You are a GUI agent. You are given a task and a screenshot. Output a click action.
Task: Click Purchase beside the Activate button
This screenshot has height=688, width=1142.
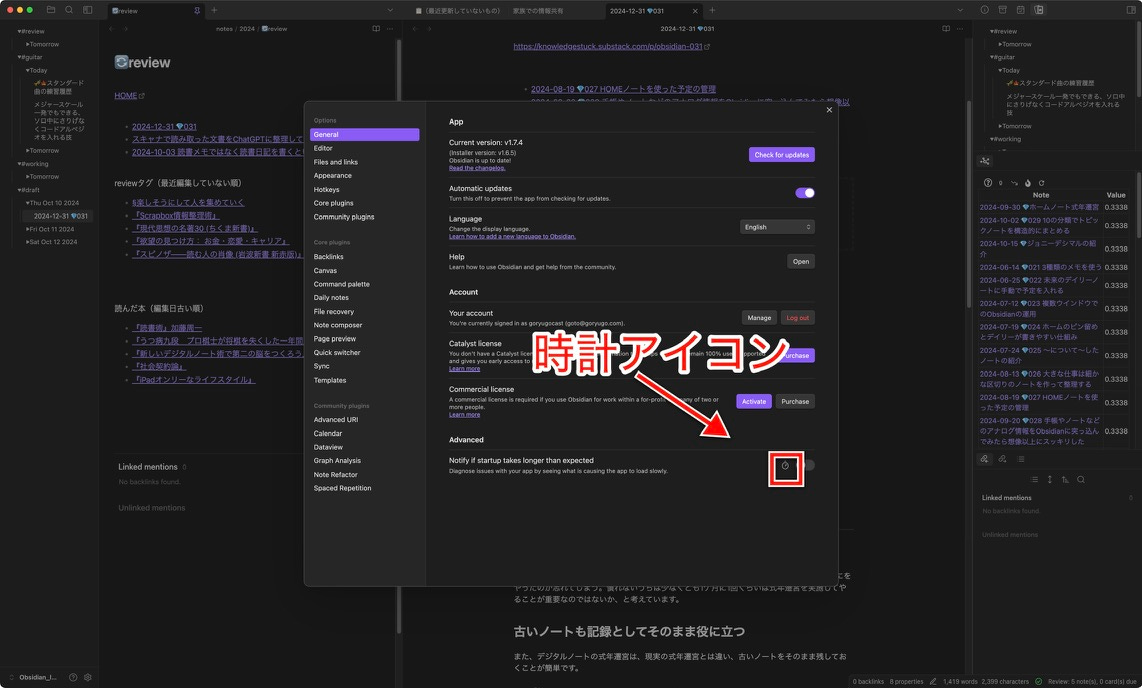[x=795, y=401]
